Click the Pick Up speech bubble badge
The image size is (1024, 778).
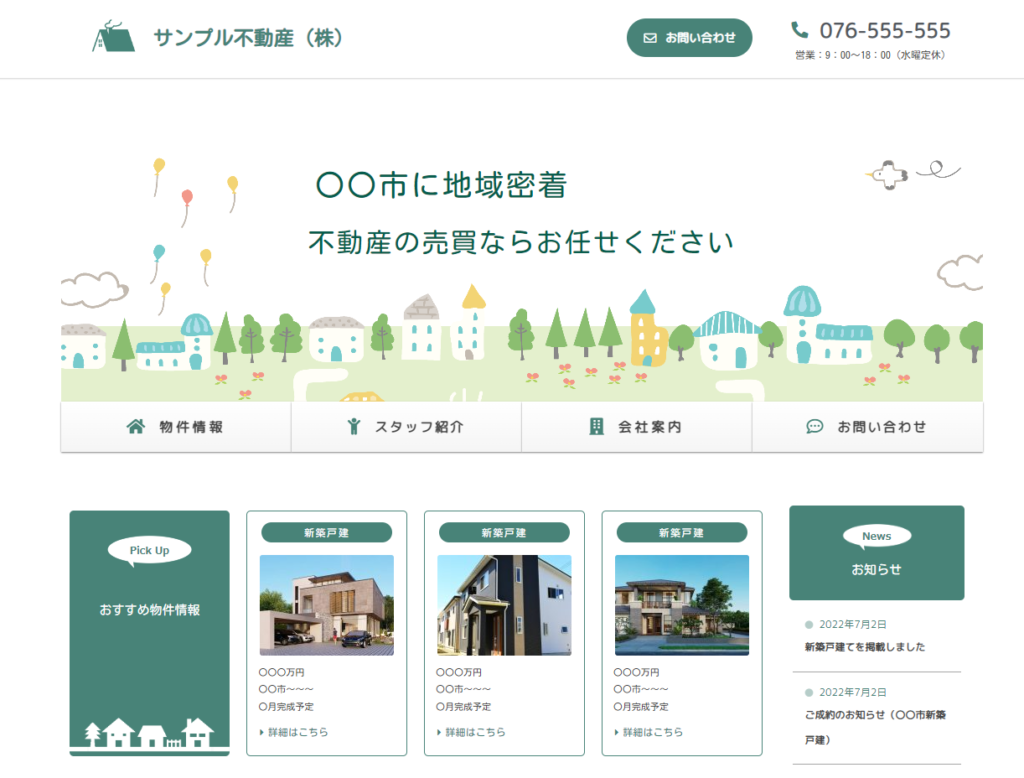149,550
